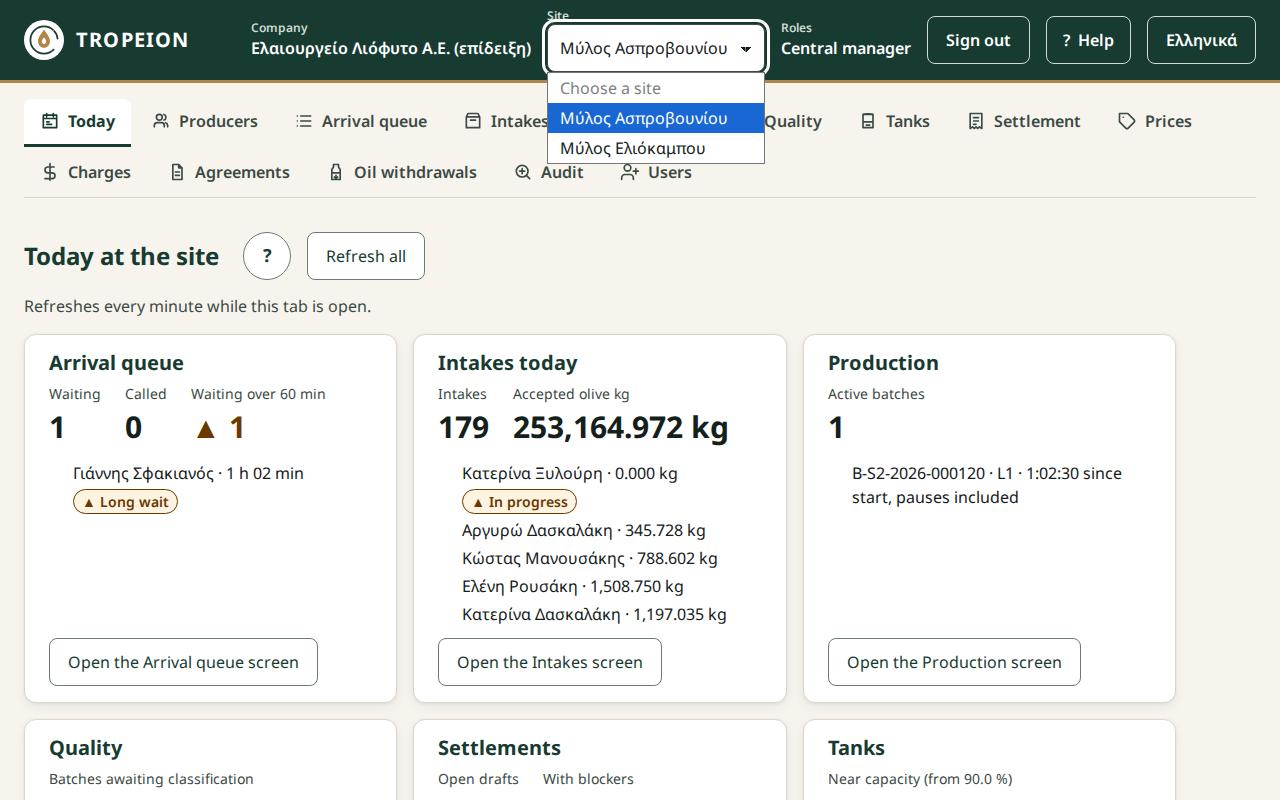Screen dimensions: 1280x800
Task: Click the Refresh all button
Action: tap(366, 256)
